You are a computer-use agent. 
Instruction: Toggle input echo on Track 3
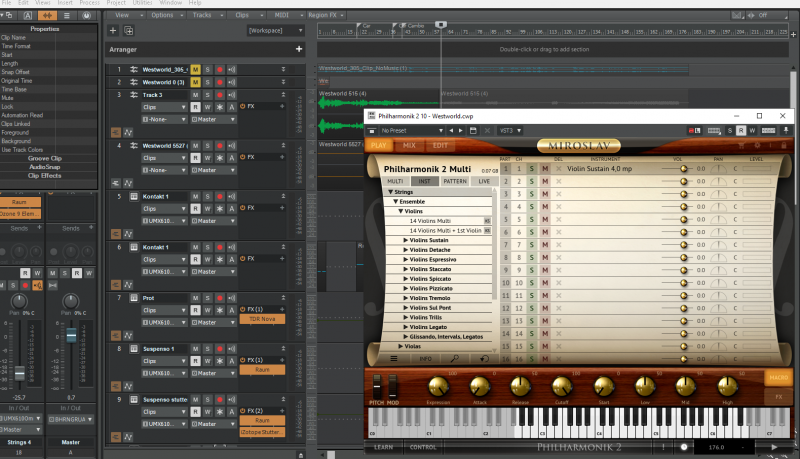tap(232, 95)
